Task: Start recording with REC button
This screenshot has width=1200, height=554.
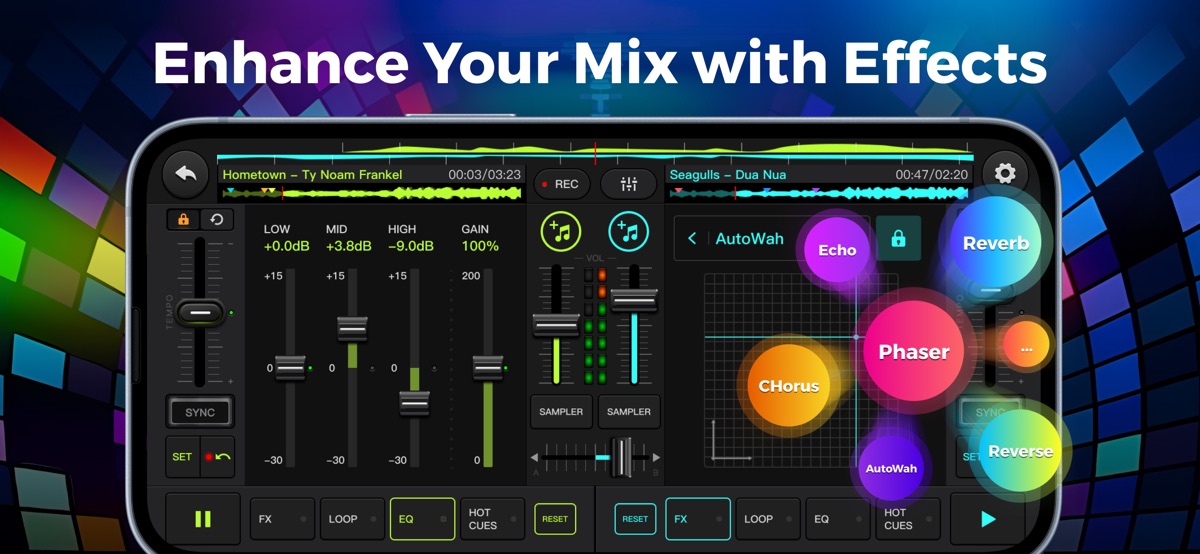Action: 560,184
